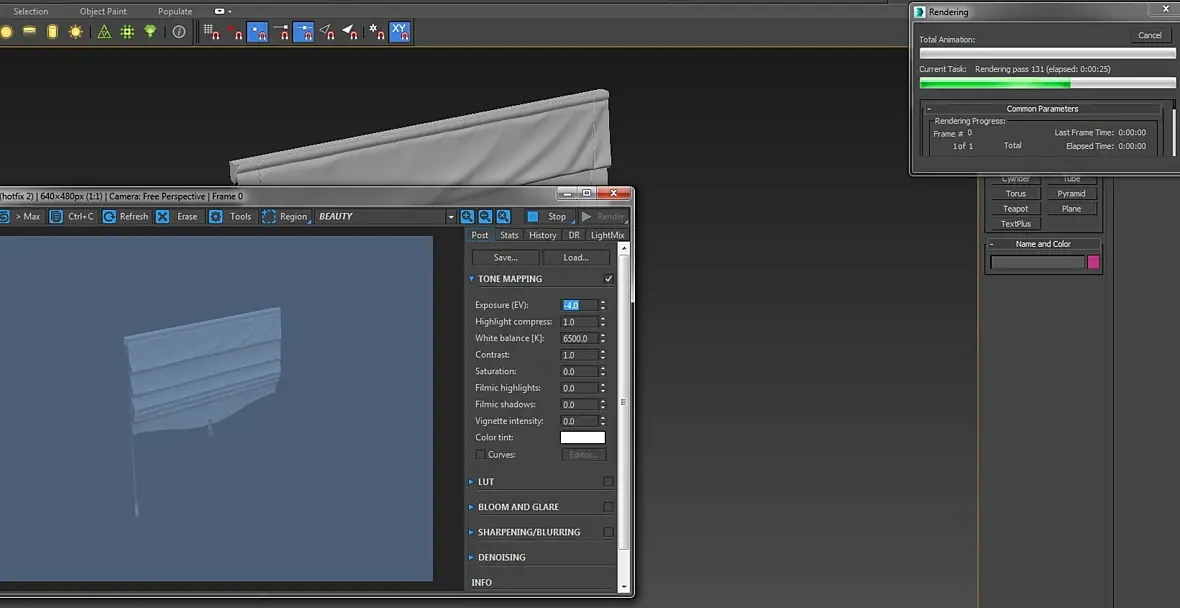Disable the Tone Mapping checkbox
This screenshot has height=608, width=1180.
coord(609,279)
